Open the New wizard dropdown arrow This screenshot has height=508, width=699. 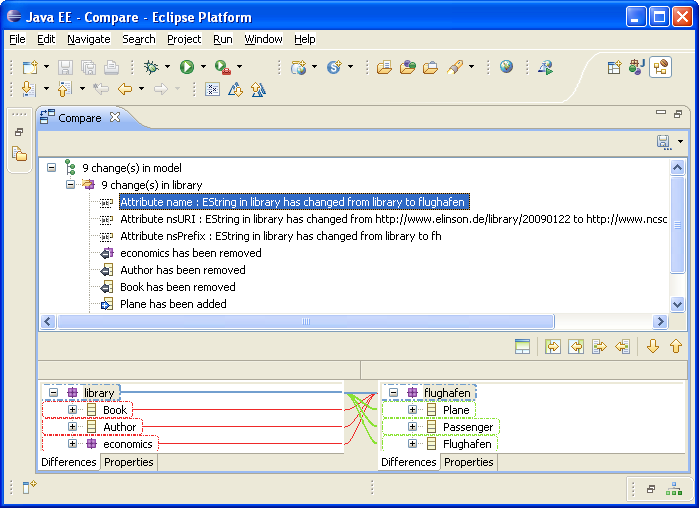point(46,67)
